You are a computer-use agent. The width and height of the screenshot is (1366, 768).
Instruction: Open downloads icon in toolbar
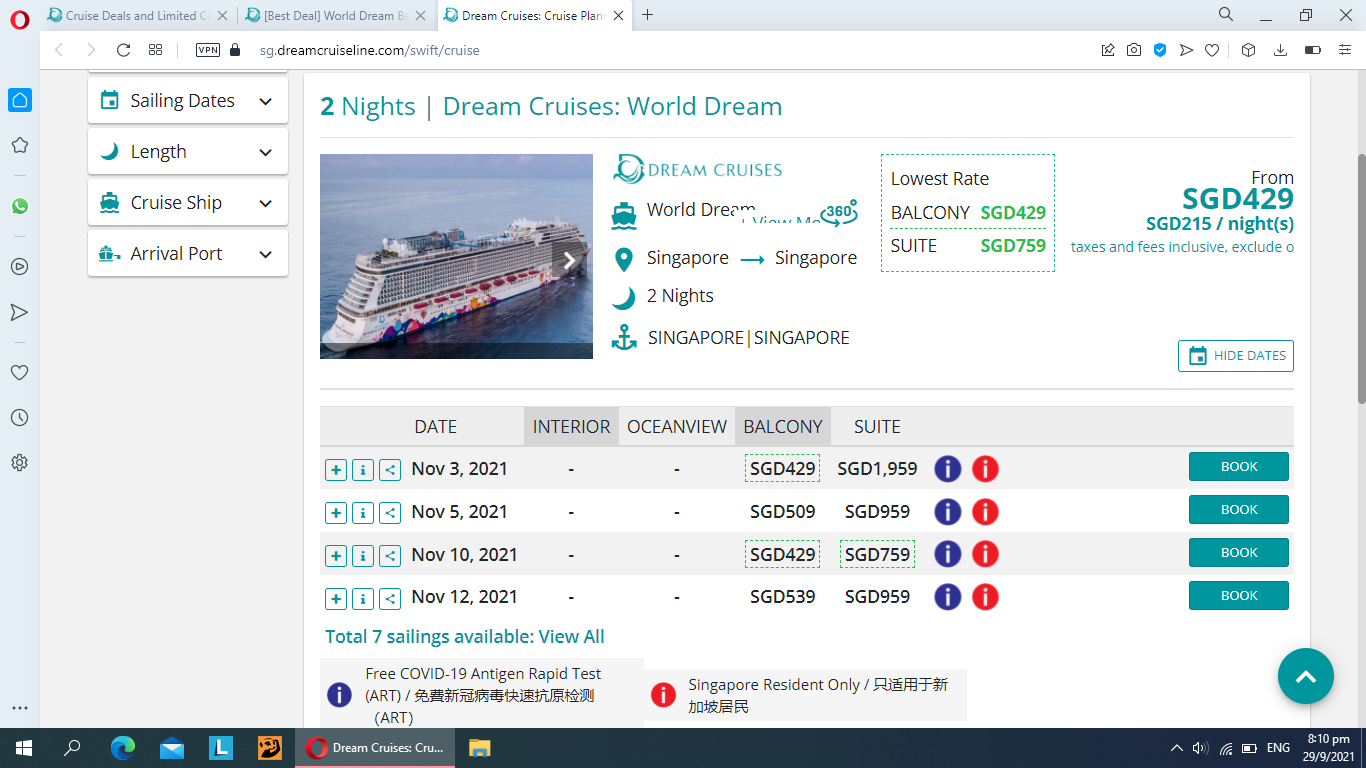(x=1280, y=50)
